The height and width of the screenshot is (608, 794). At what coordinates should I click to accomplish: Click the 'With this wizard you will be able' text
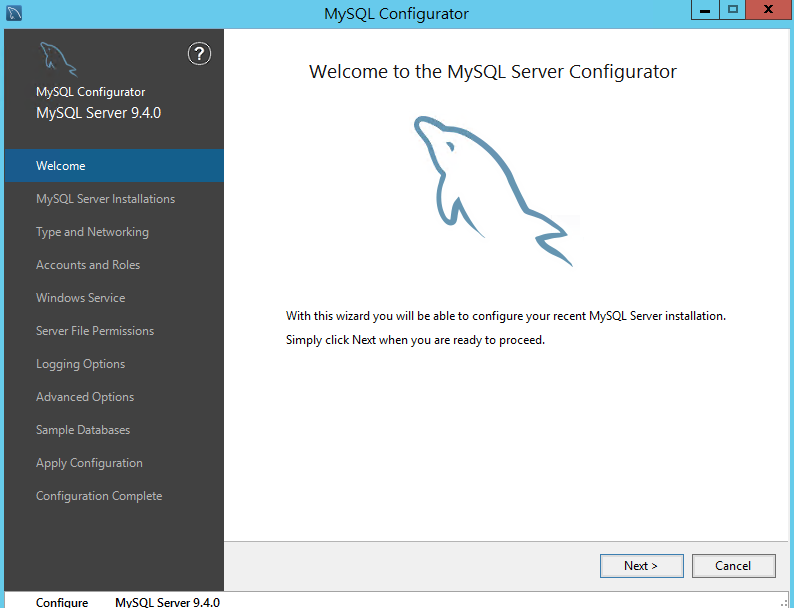[x=505, y=316]
